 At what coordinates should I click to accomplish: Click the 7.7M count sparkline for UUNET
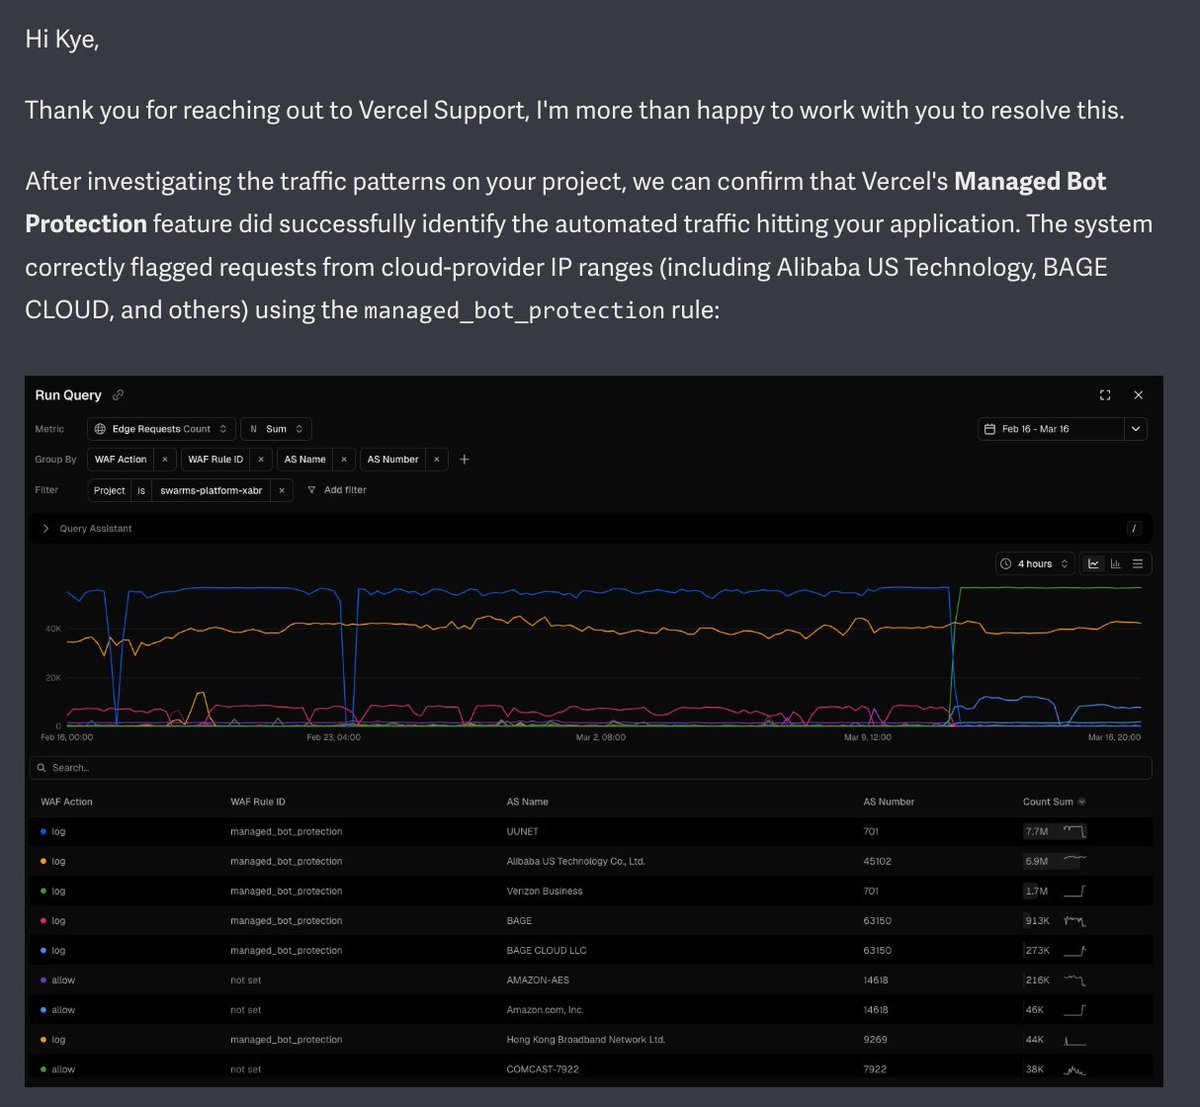pyautogui.click(x=1074, y=832)
